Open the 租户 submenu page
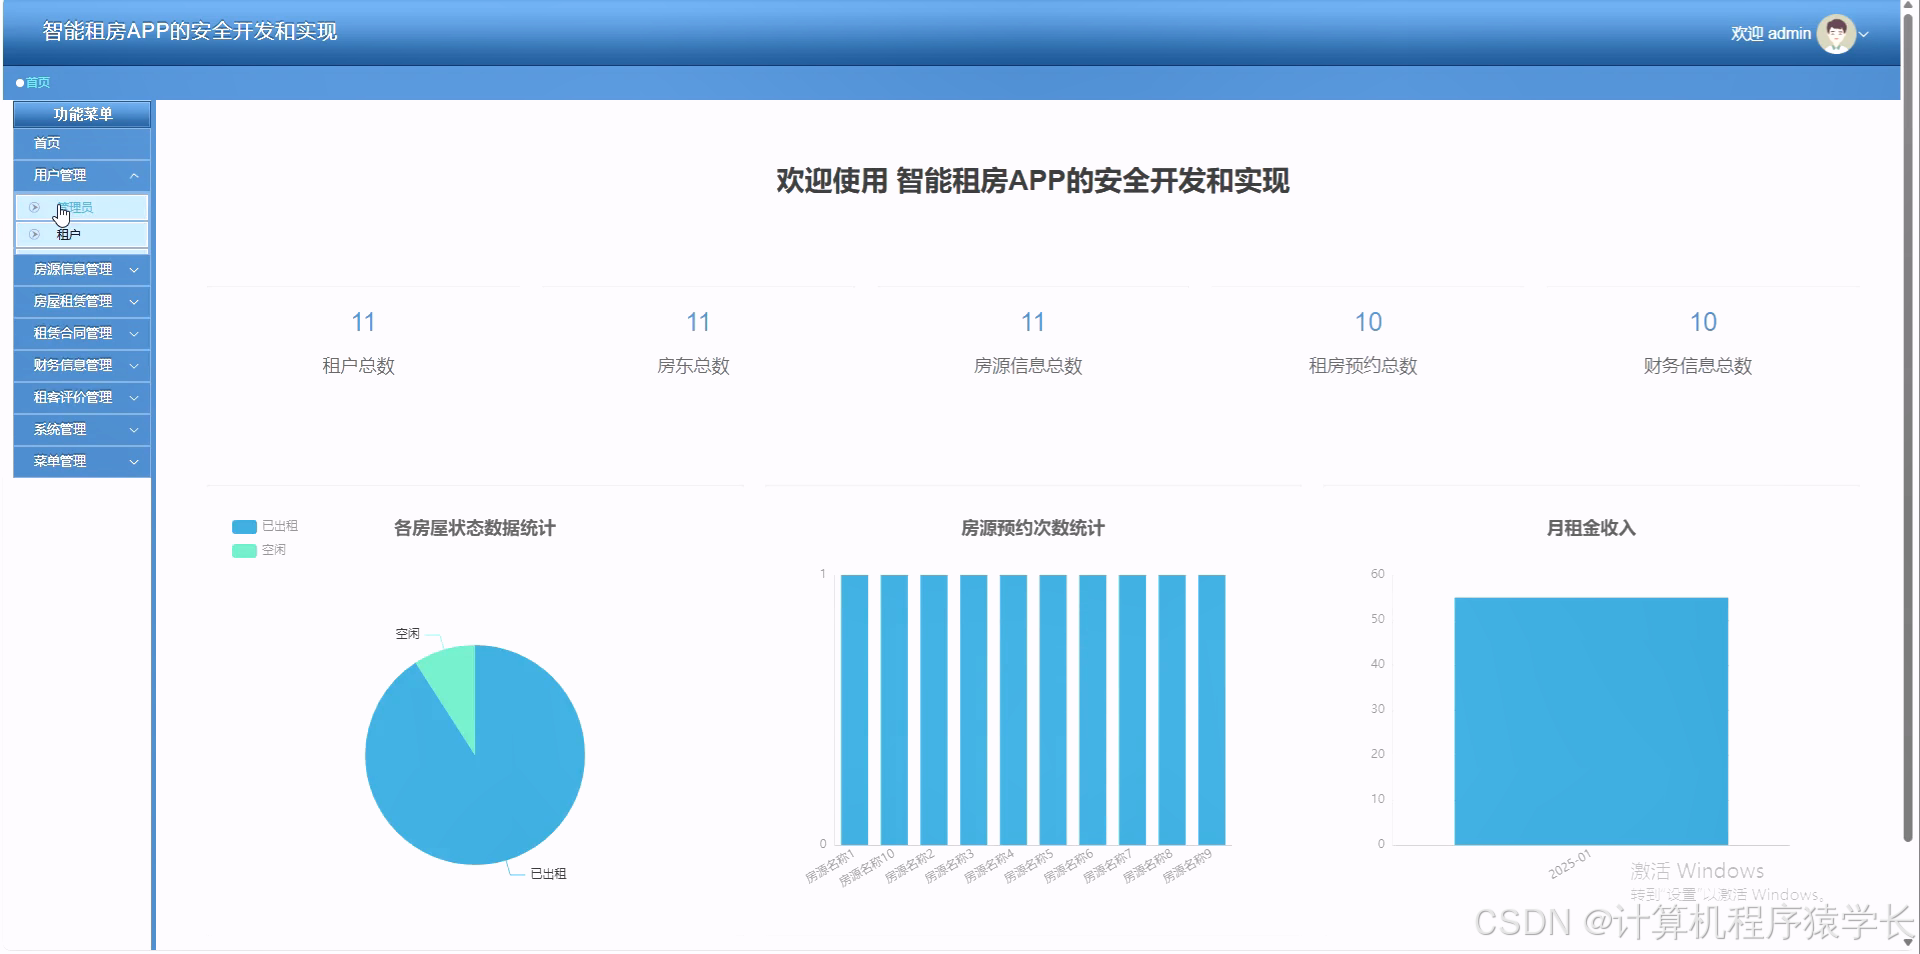 tap(68, 235)
